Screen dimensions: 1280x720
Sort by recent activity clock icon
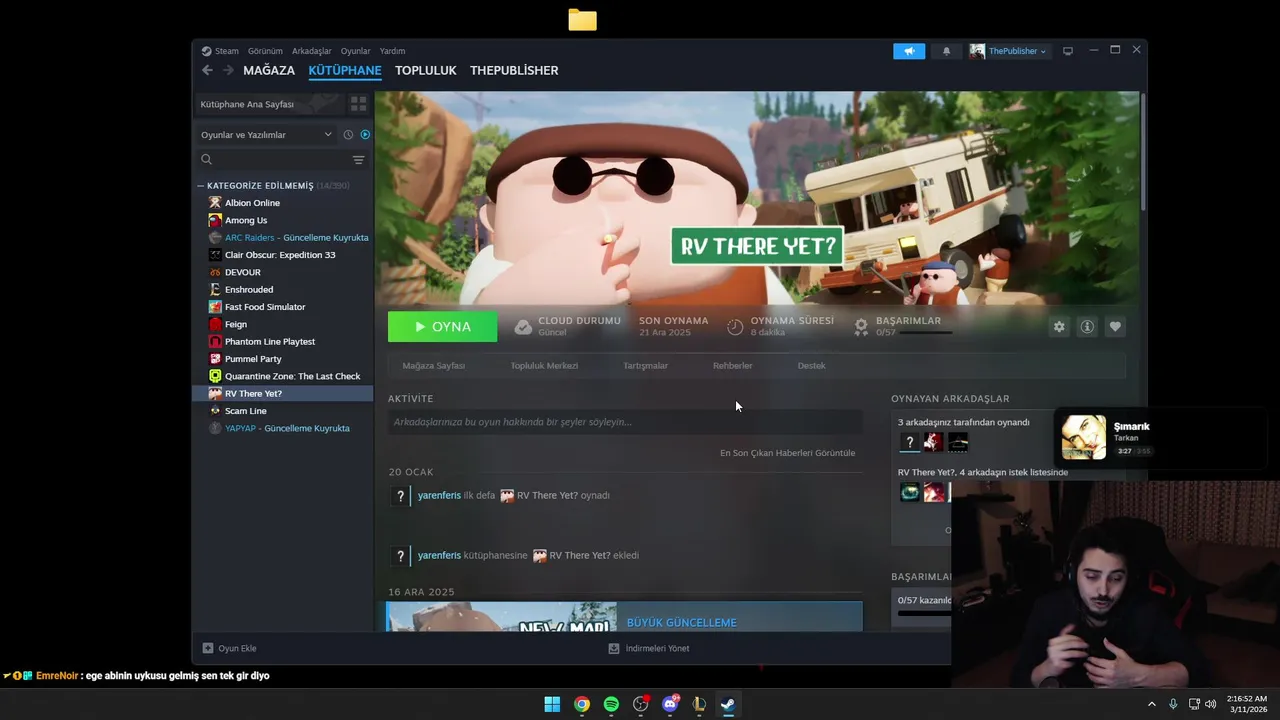(348, 135)
